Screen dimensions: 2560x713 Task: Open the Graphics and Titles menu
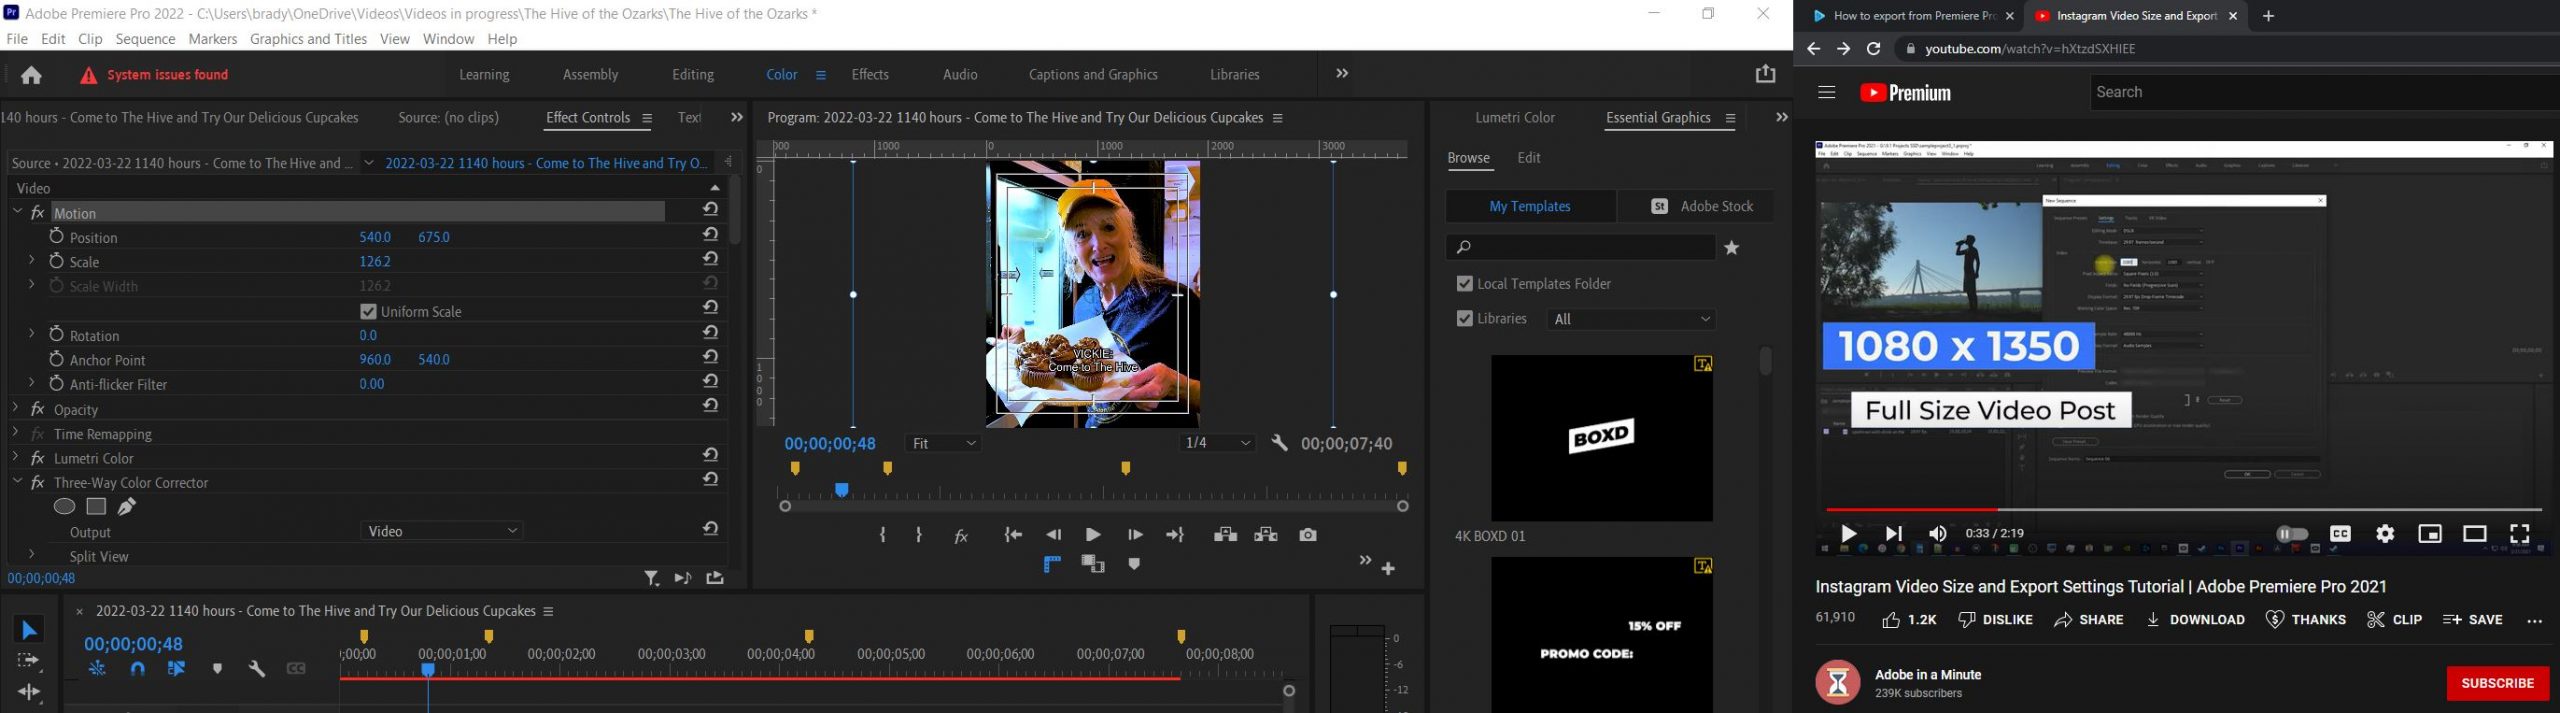(308, 39)
